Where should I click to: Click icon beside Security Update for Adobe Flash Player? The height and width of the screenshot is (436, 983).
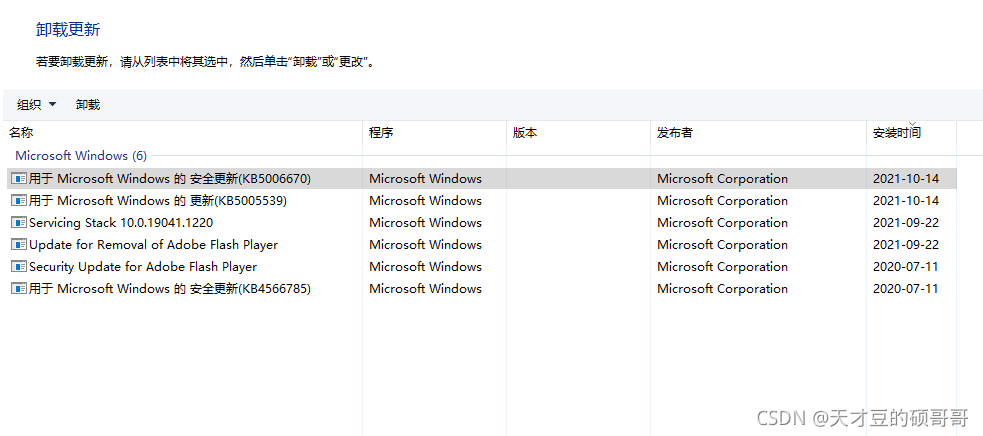coord(19,267)
